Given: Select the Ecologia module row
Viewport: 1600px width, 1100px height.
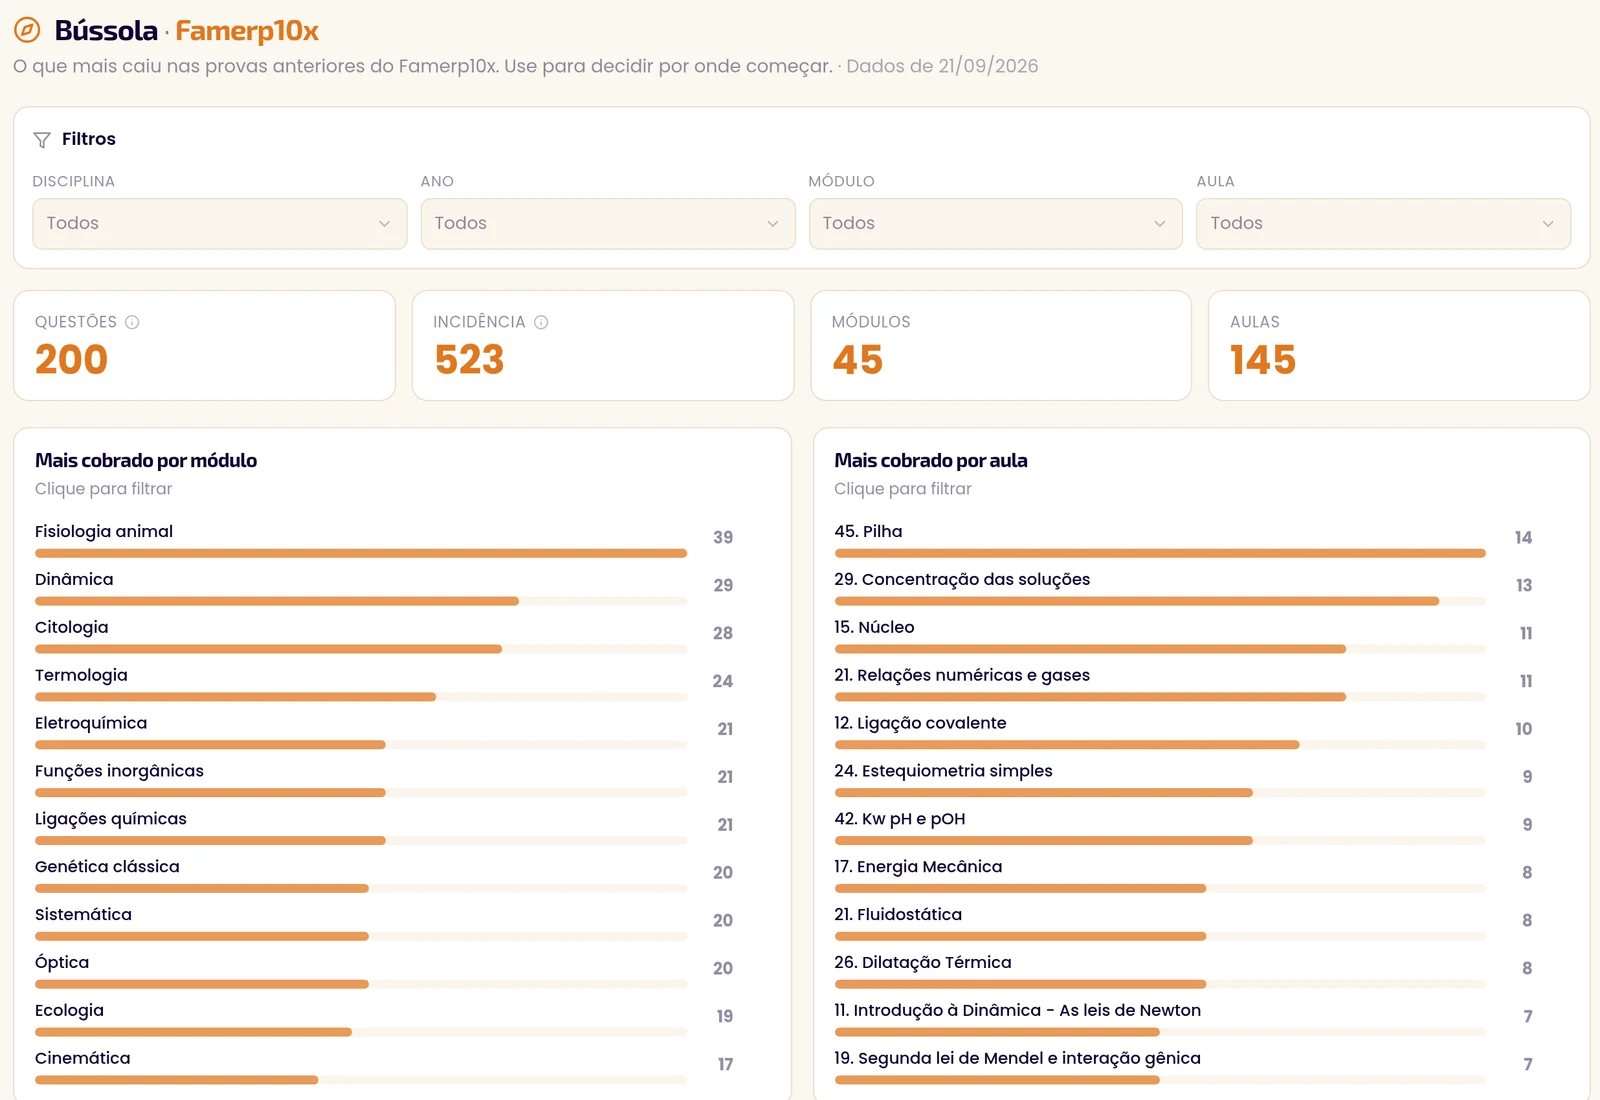Looking at the screenshot, I should point(384,1019).
